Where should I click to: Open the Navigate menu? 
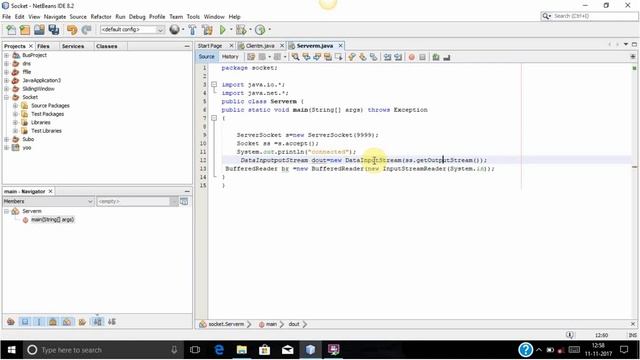click(55, 17)
